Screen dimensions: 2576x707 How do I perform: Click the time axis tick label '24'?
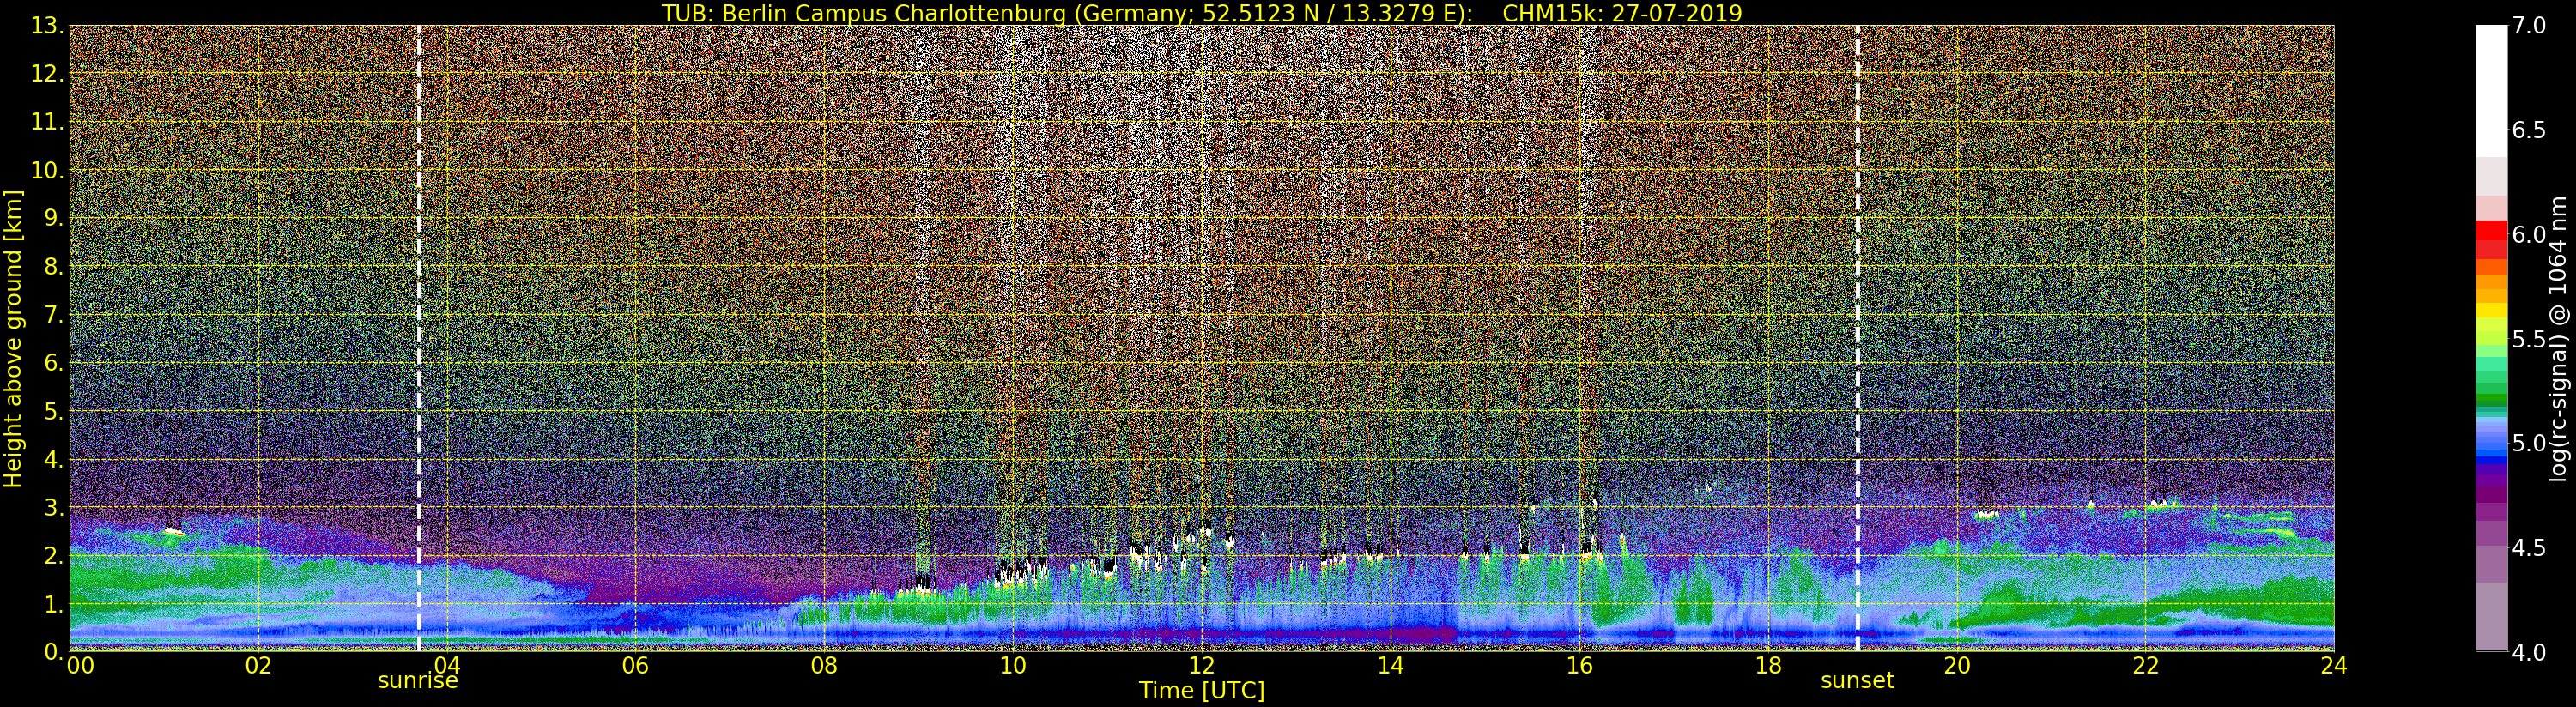[x=2334, y=666]
